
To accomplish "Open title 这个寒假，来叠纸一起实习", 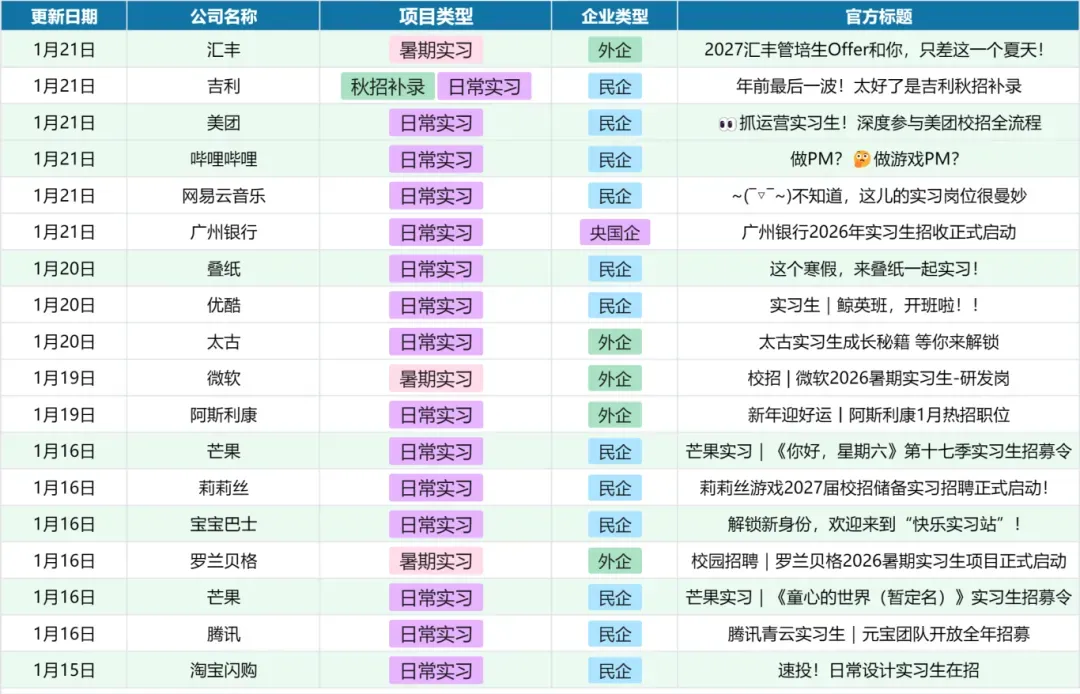I will (x=873, y=269).
